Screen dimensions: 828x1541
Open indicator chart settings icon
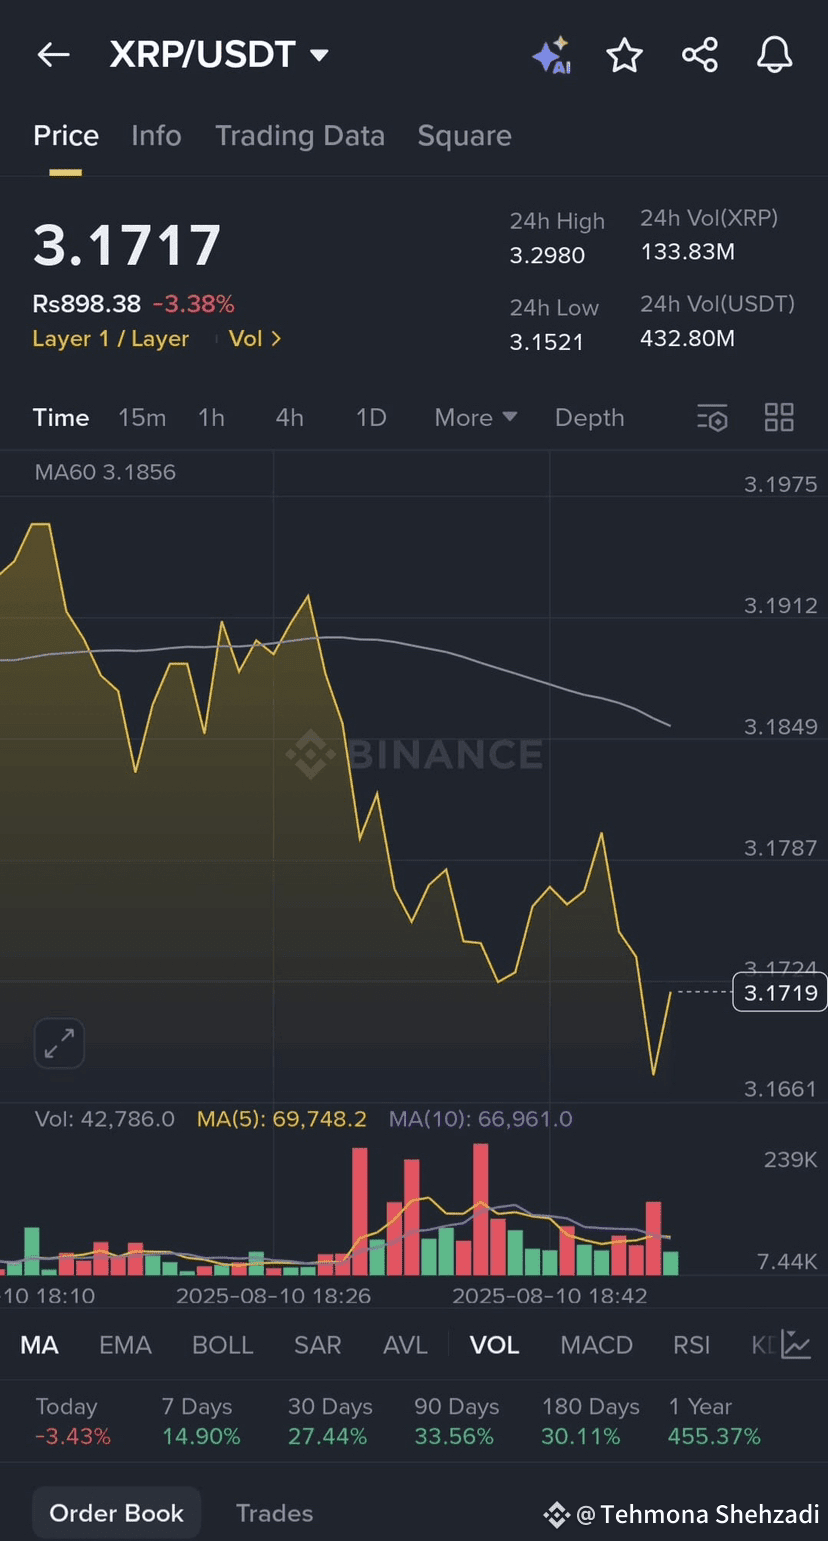tap(796, 1345)
